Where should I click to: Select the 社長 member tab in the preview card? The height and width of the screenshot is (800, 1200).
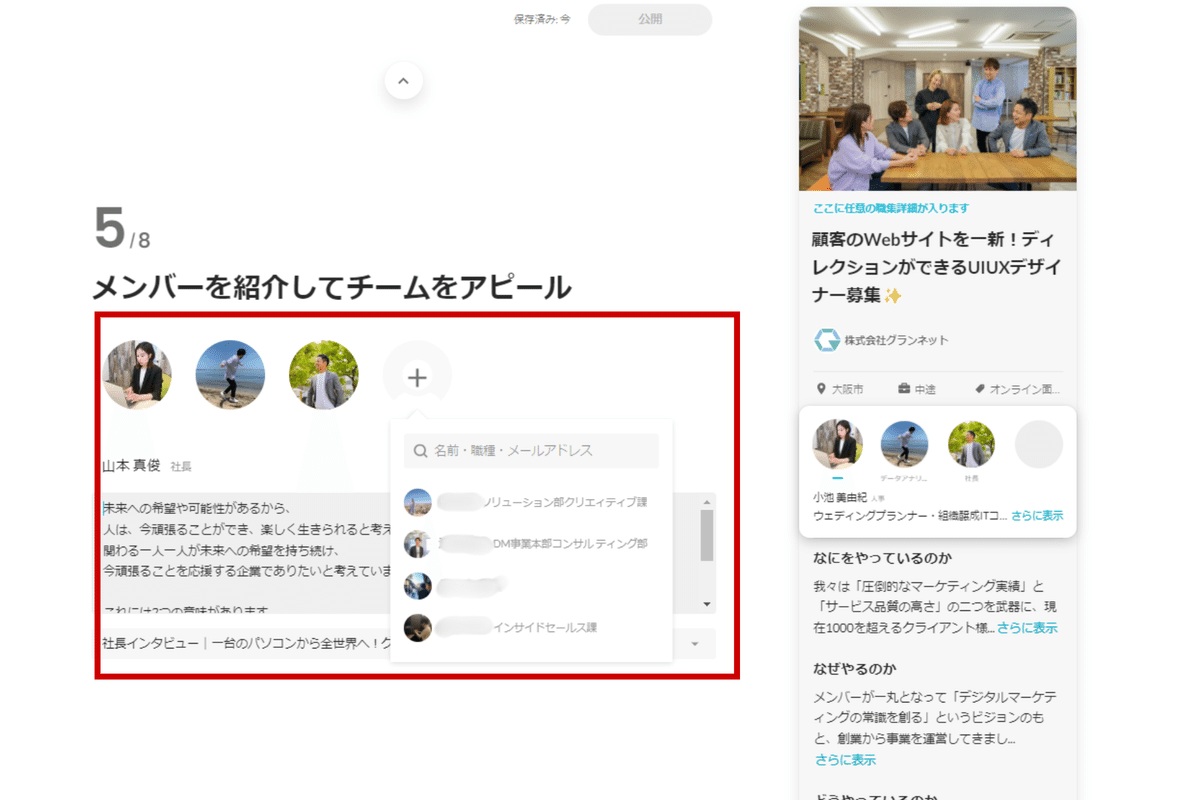coord(970,443)
